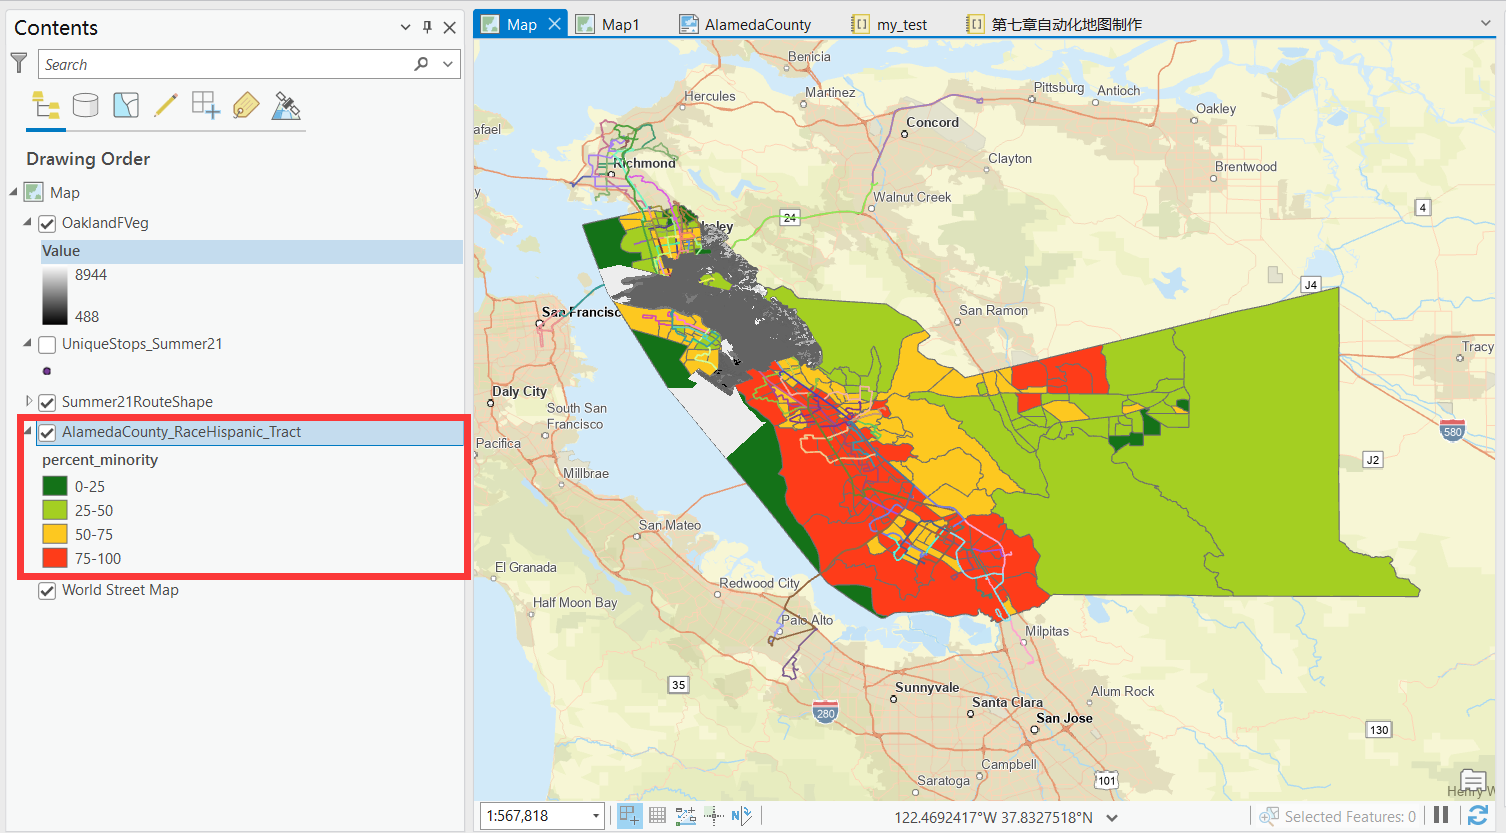The width and height of the screenshot is (1506, 833).
Task: Select the OaklandFVeg layer name
Action: click(105, 223)
